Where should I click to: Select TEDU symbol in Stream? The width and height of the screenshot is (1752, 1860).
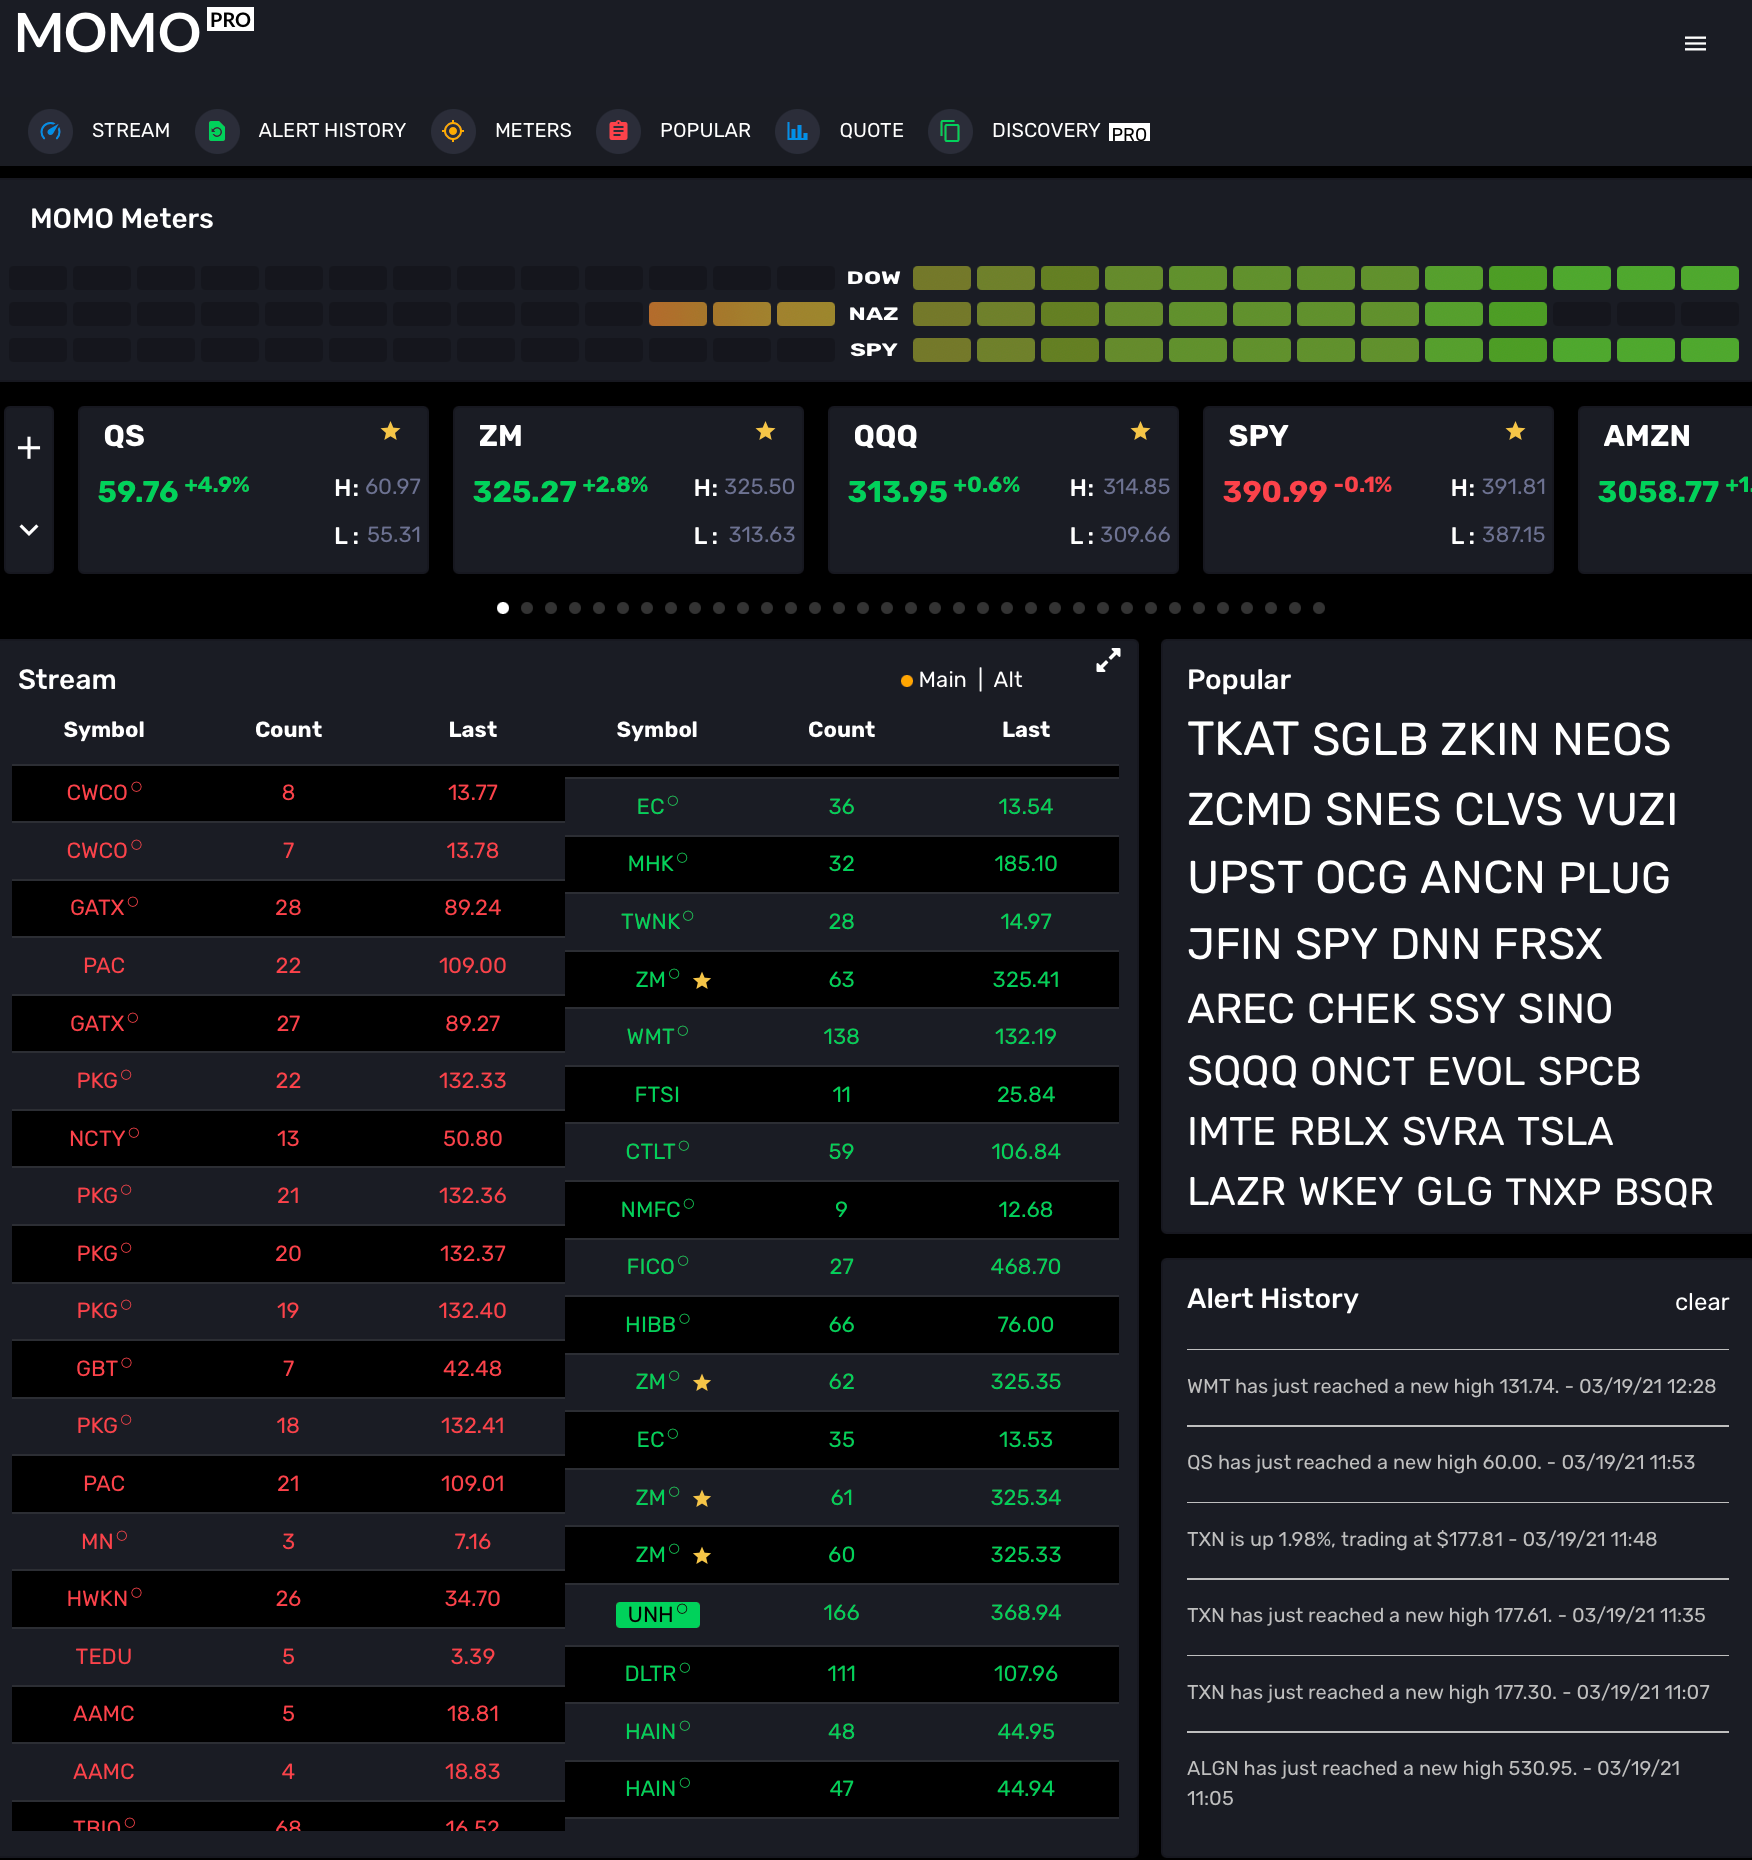[x=104, y=1657]
